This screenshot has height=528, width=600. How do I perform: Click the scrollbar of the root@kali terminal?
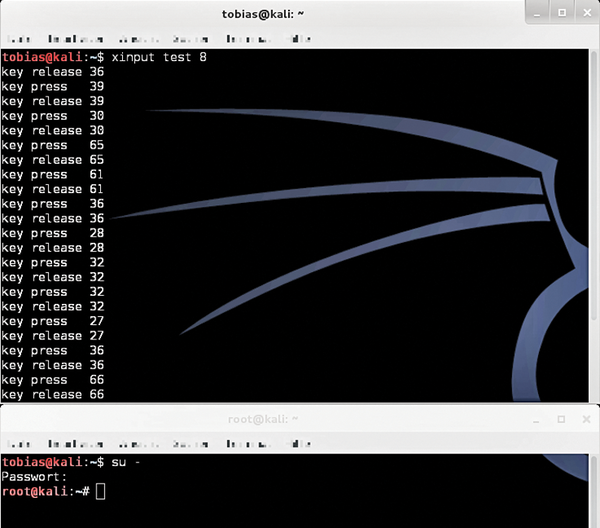[593, 491]
